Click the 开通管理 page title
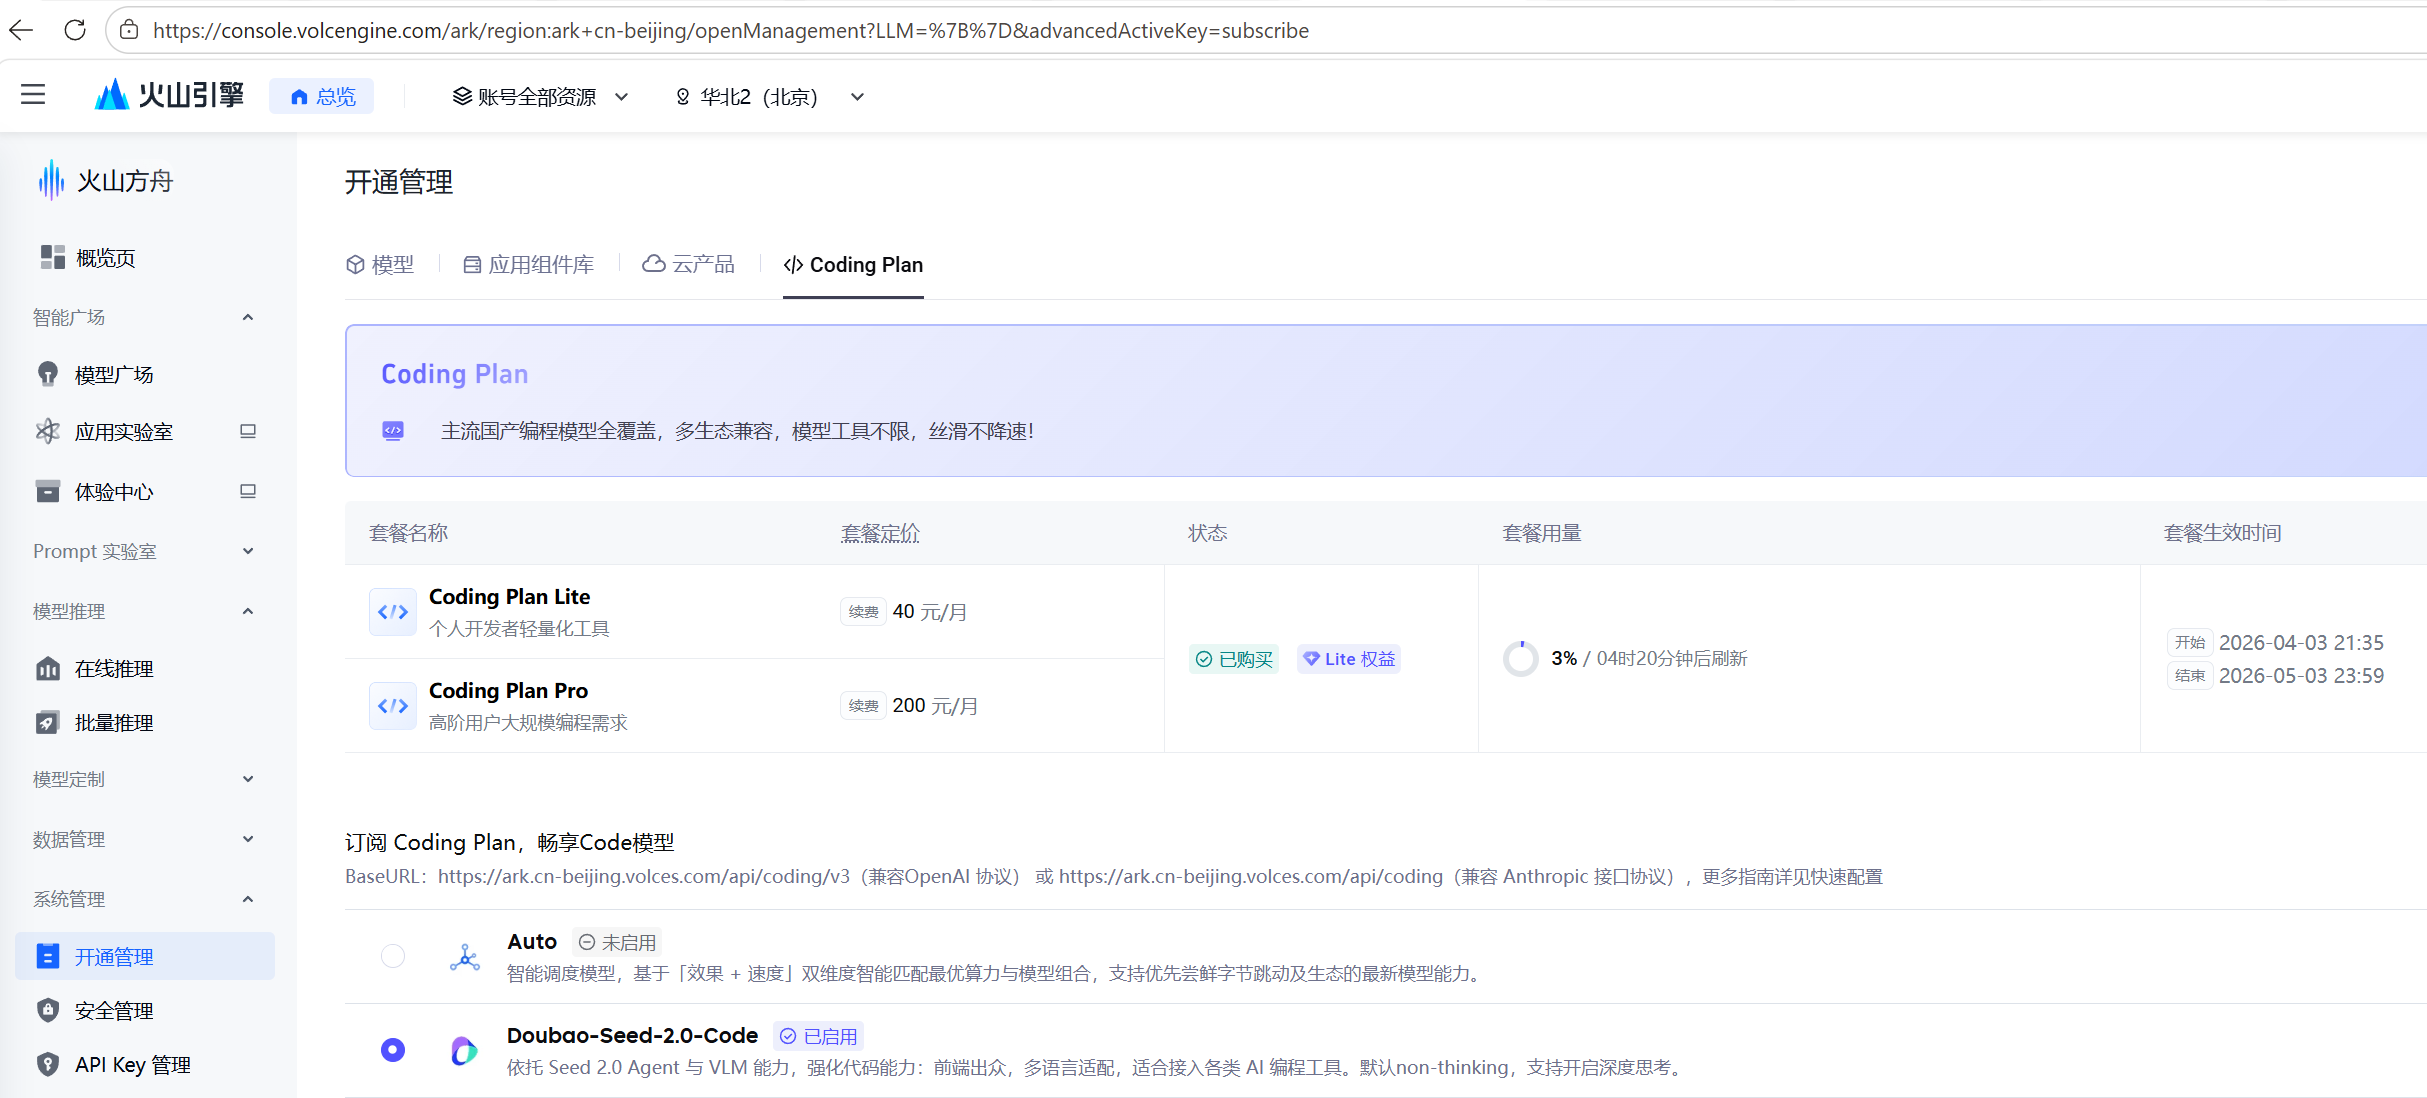This screenshot has width=2427, height=1098. pos(399,182)
